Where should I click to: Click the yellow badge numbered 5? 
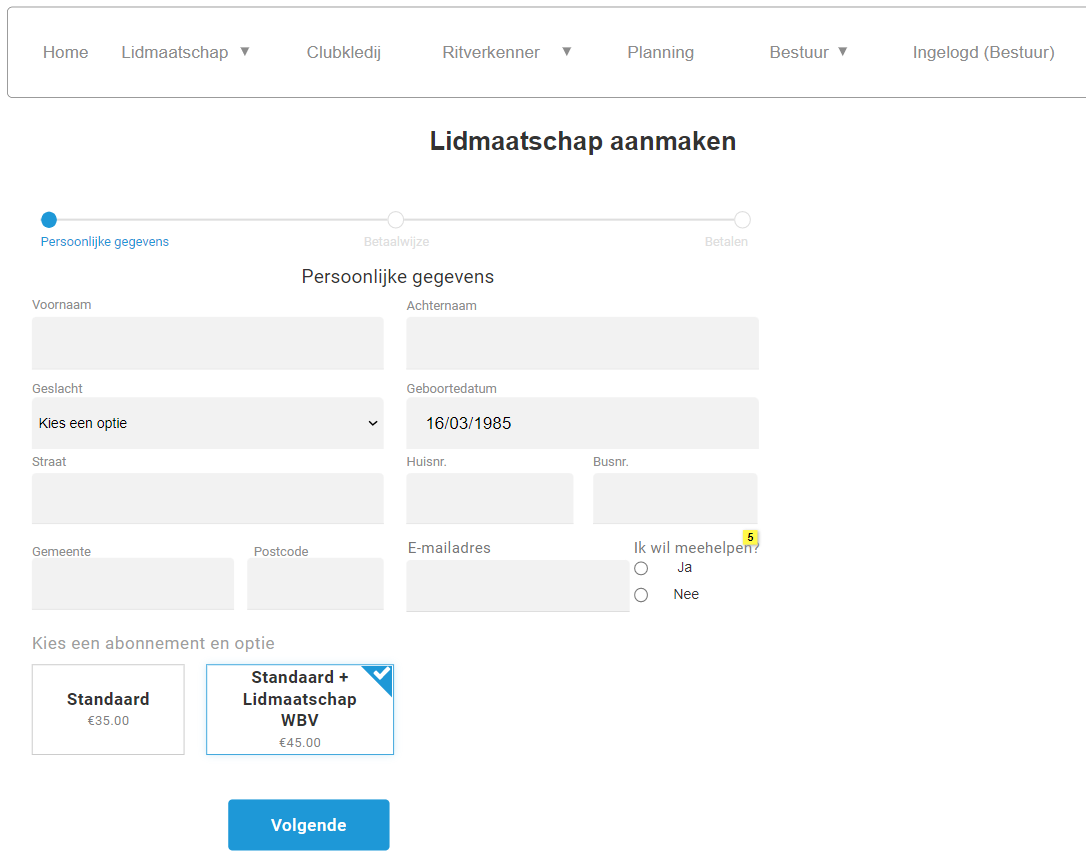(750, 537)
